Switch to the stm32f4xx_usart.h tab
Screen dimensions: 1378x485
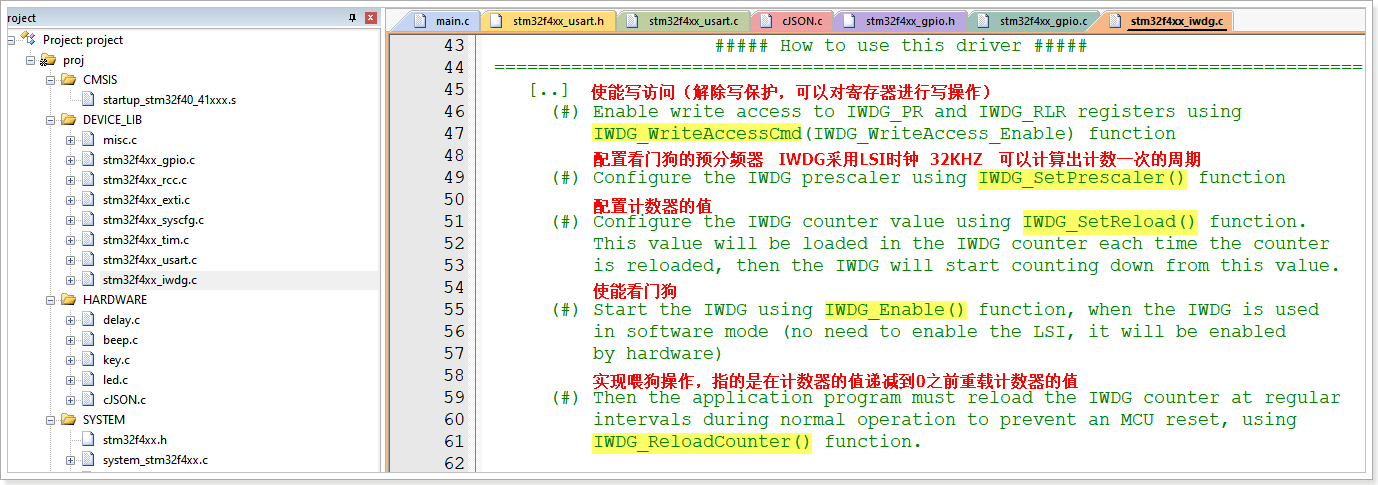tap(549, 20)
